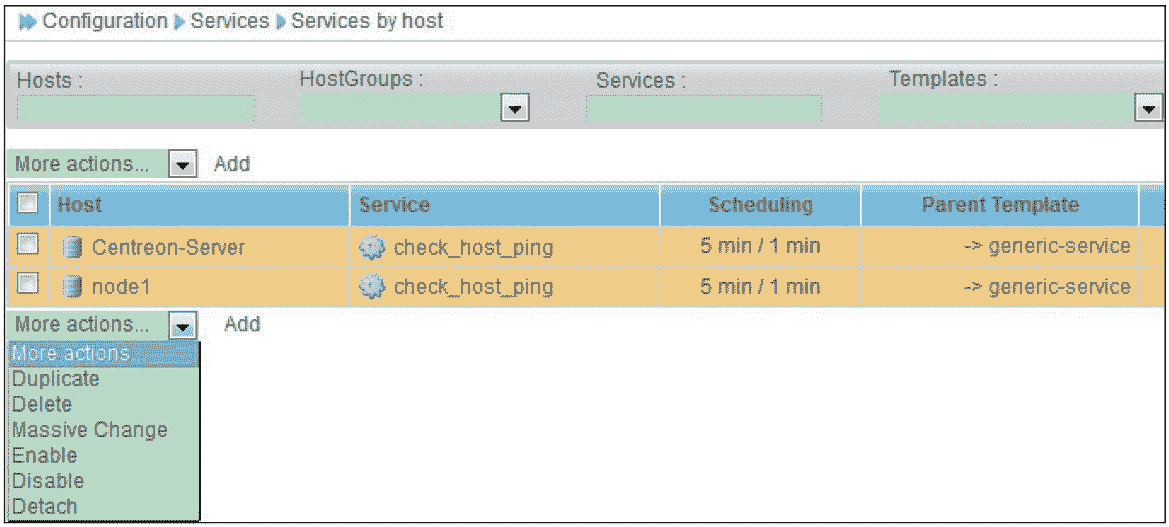Select Massive Change in the actions list
Screen dimensions: 1169x527
click(90, 430)
